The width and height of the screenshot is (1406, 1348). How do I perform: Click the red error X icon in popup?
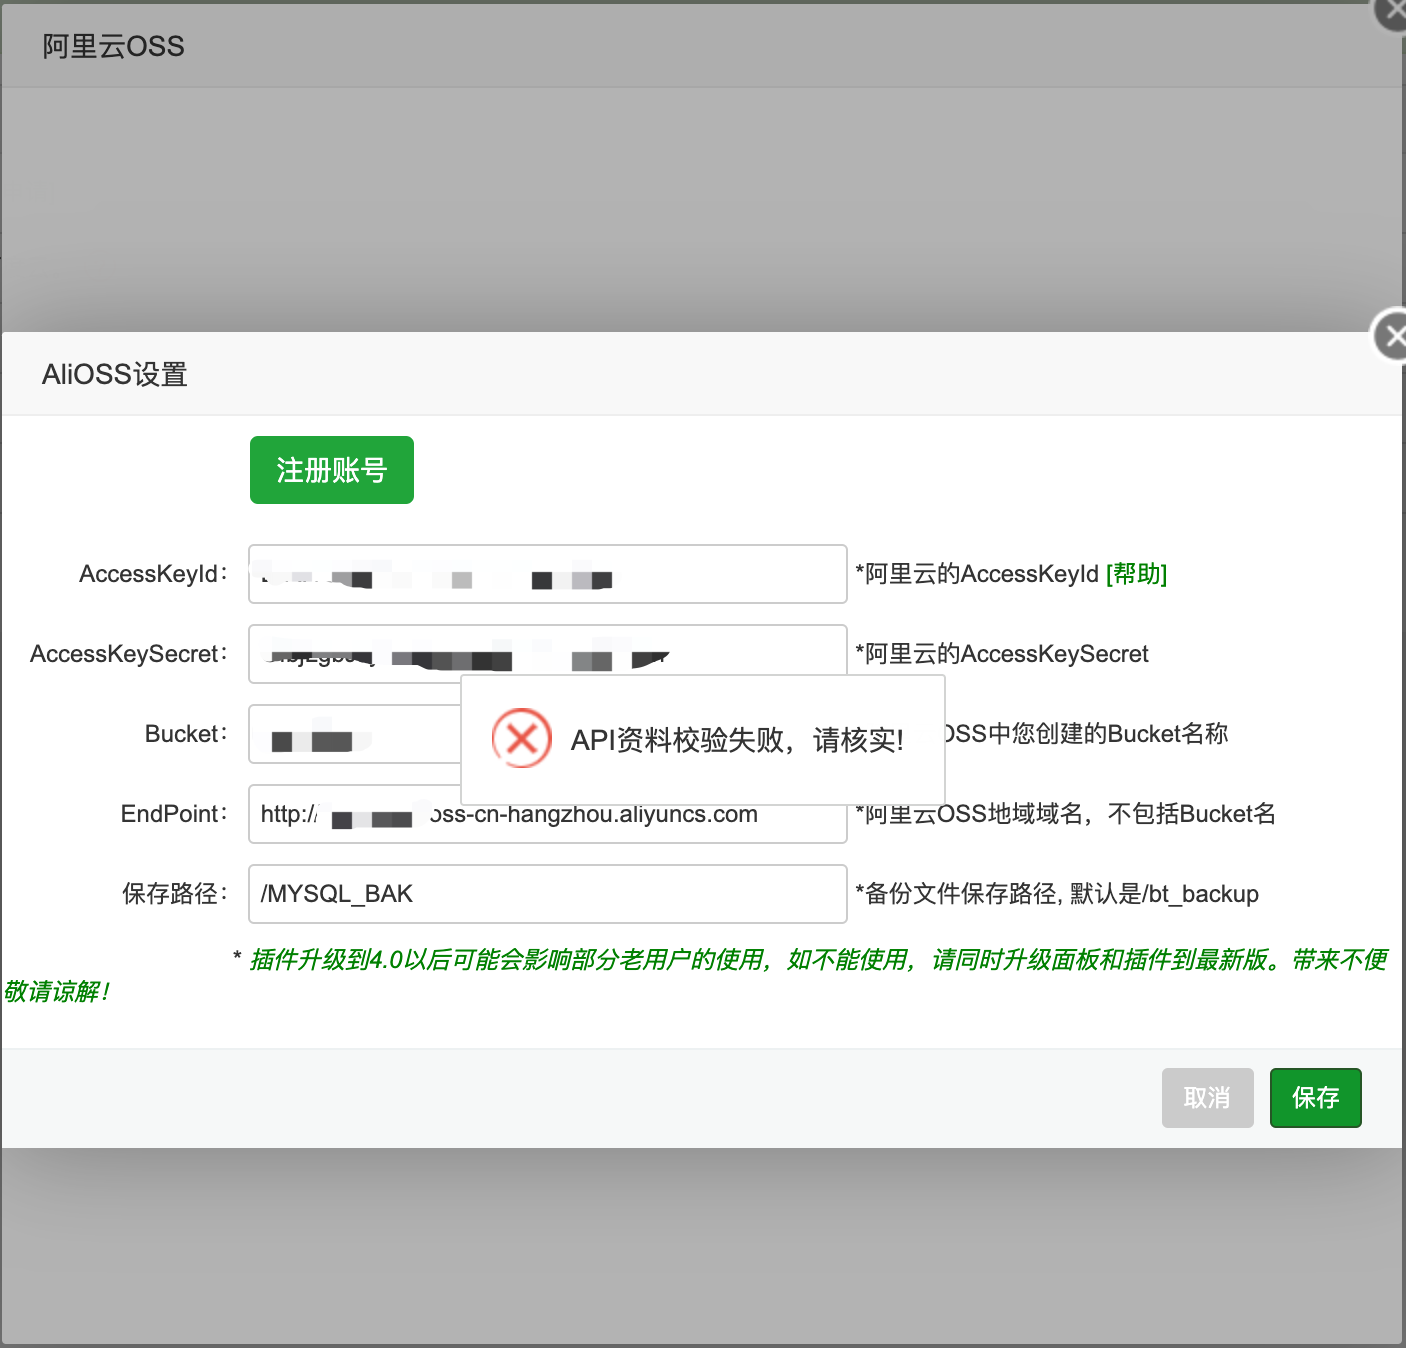click(522, 739)
